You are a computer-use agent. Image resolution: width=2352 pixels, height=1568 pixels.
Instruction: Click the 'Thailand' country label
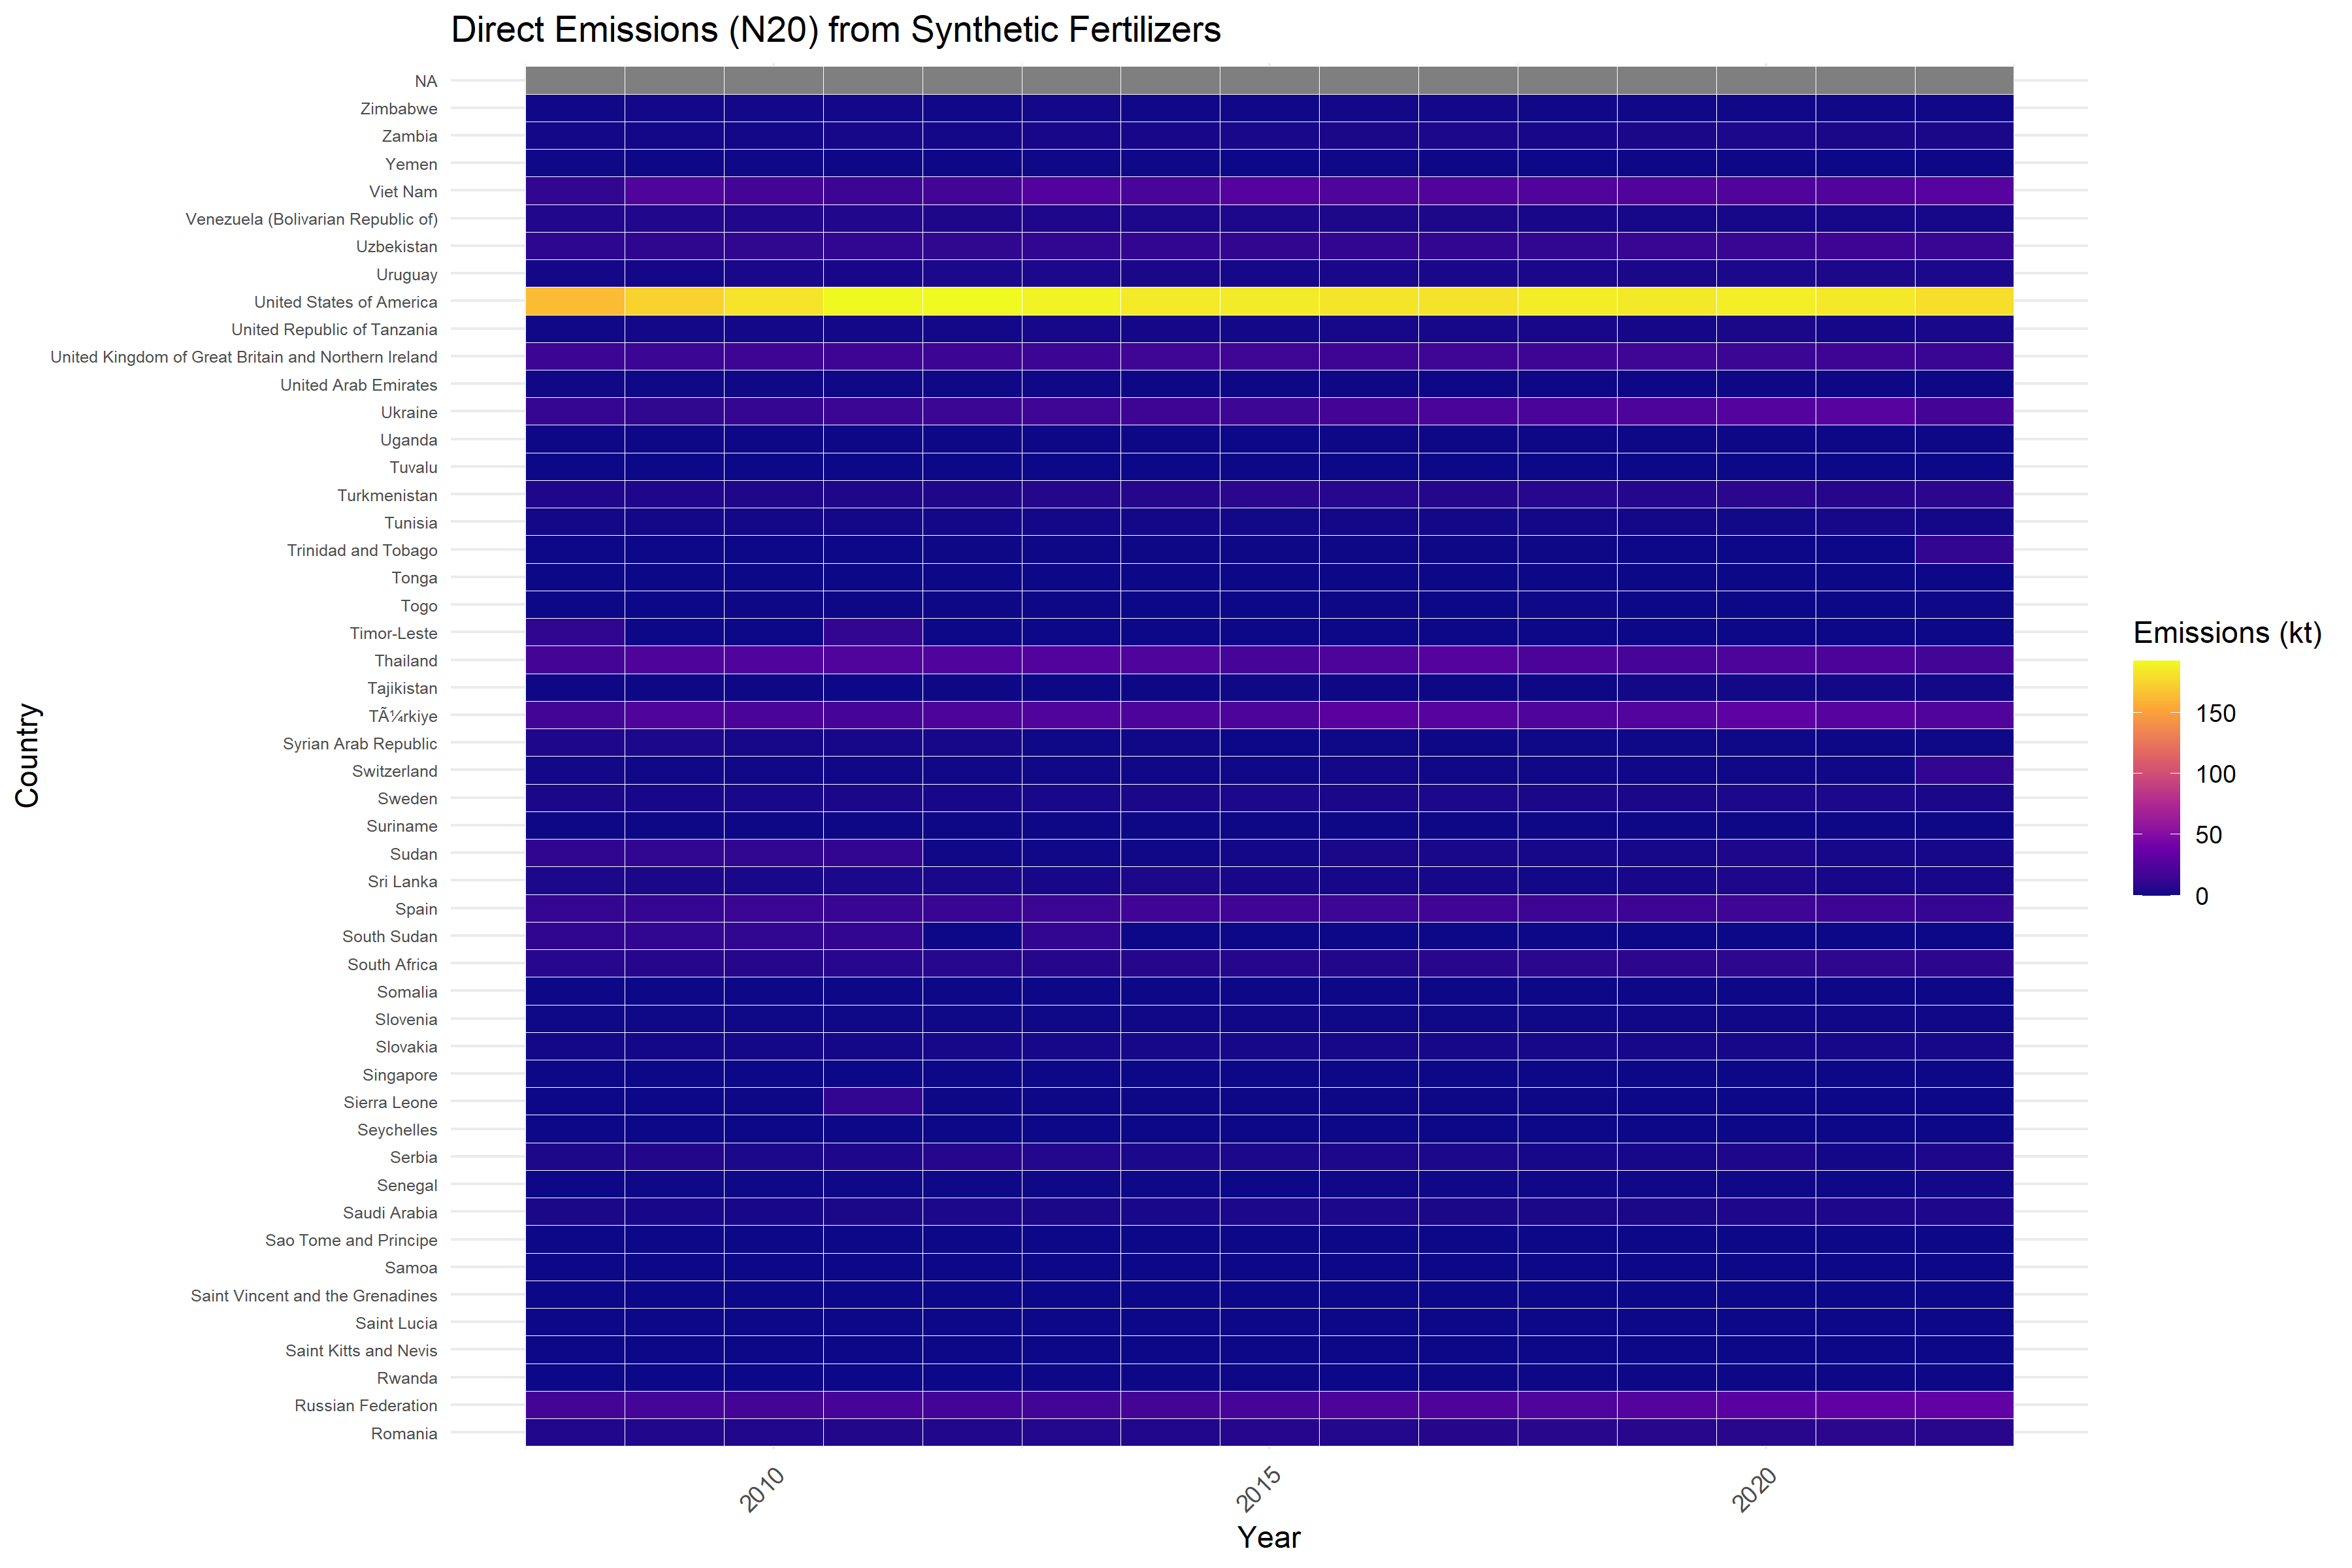click(x=406, y=661)
